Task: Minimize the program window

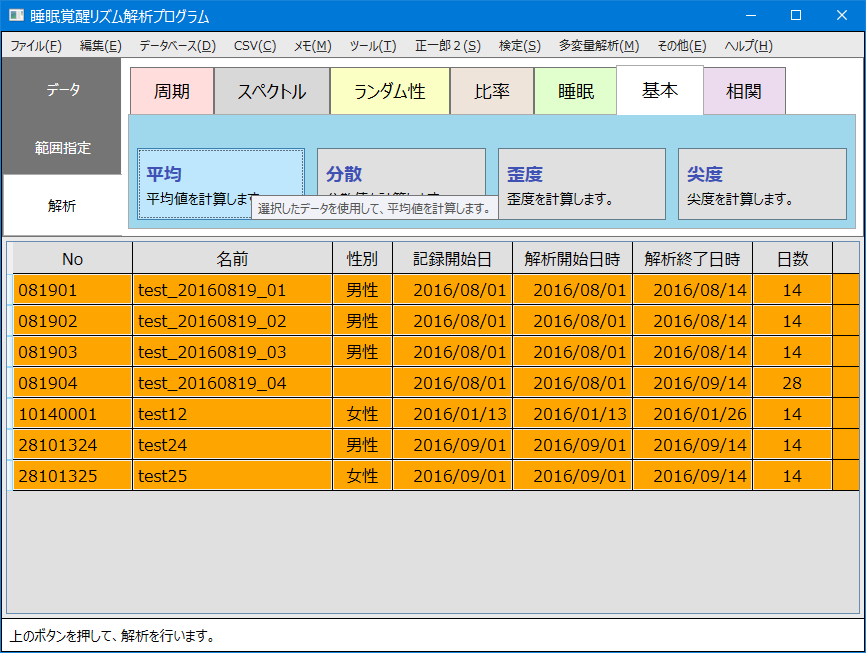Action: (751, 15)
